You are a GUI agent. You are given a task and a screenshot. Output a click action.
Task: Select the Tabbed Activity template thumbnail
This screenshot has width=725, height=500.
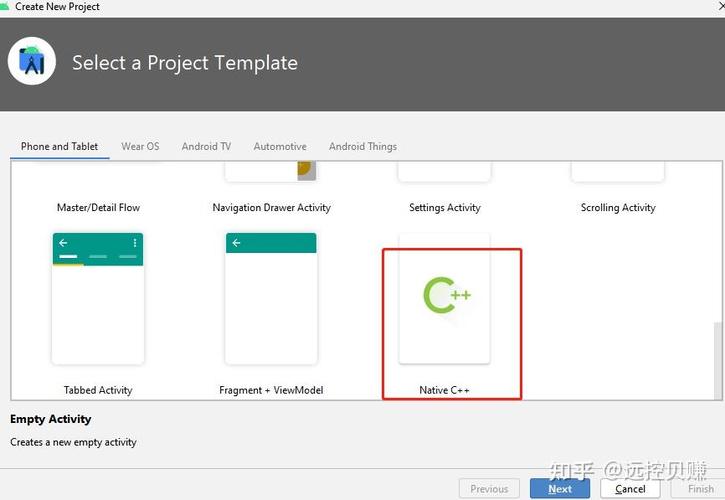98,298
